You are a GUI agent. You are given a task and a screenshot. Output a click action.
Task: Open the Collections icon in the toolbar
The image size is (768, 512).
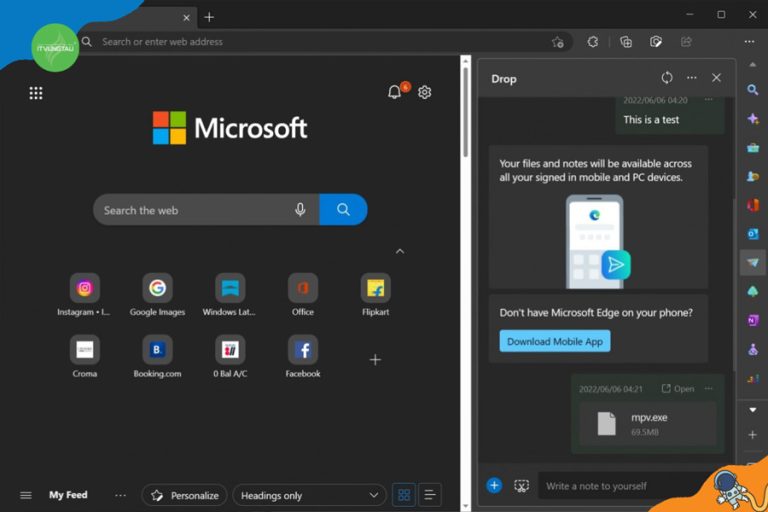[625, 42]
